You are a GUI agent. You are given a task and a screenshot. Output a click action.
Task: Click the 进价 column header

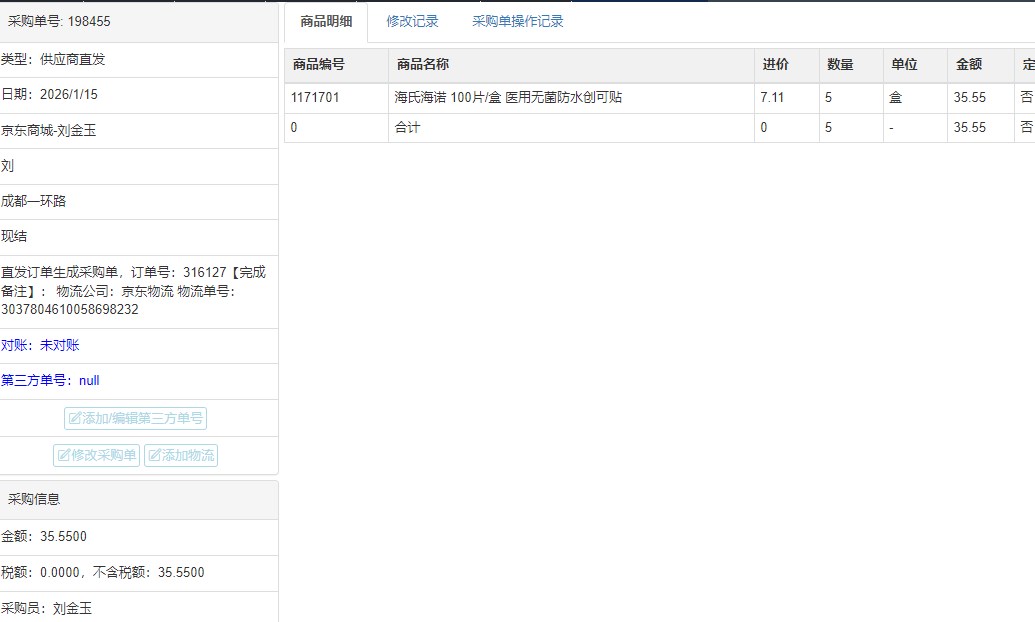click(775, 64)
